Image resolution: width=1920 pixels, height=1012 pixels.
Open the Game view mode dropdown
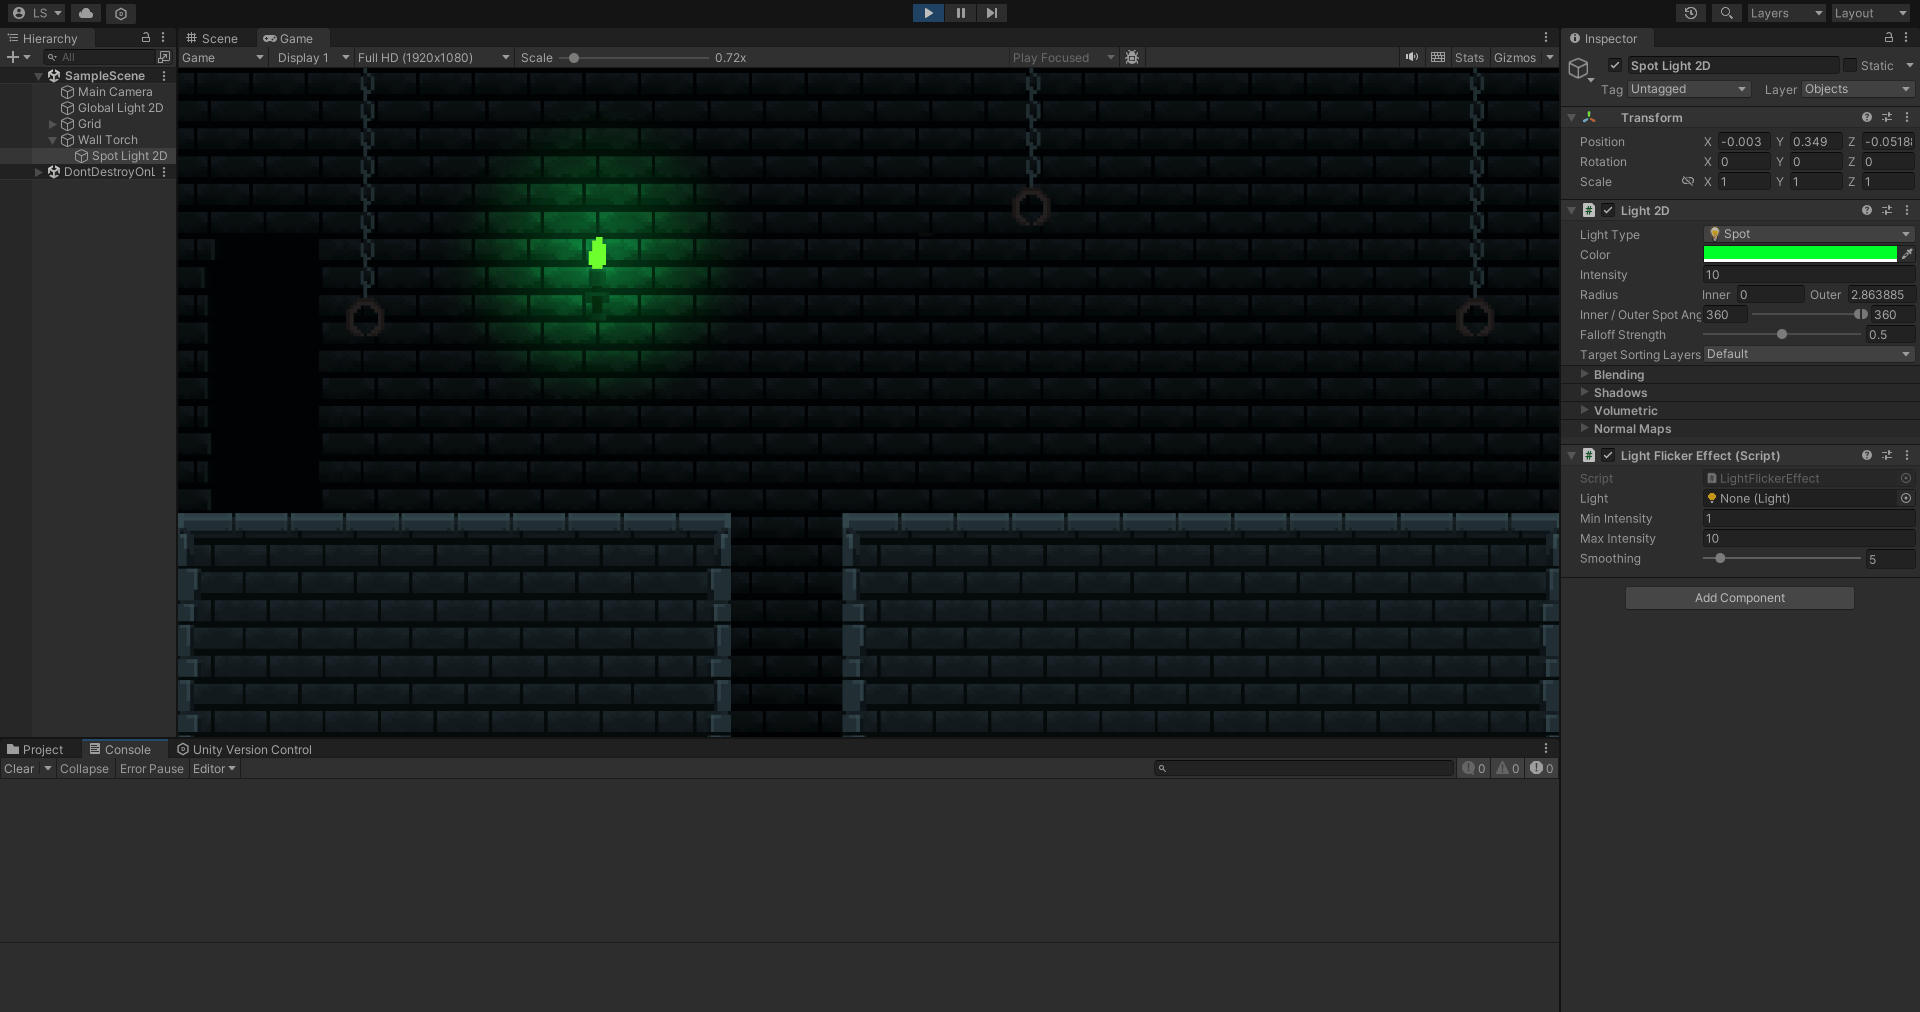[222, 58]
